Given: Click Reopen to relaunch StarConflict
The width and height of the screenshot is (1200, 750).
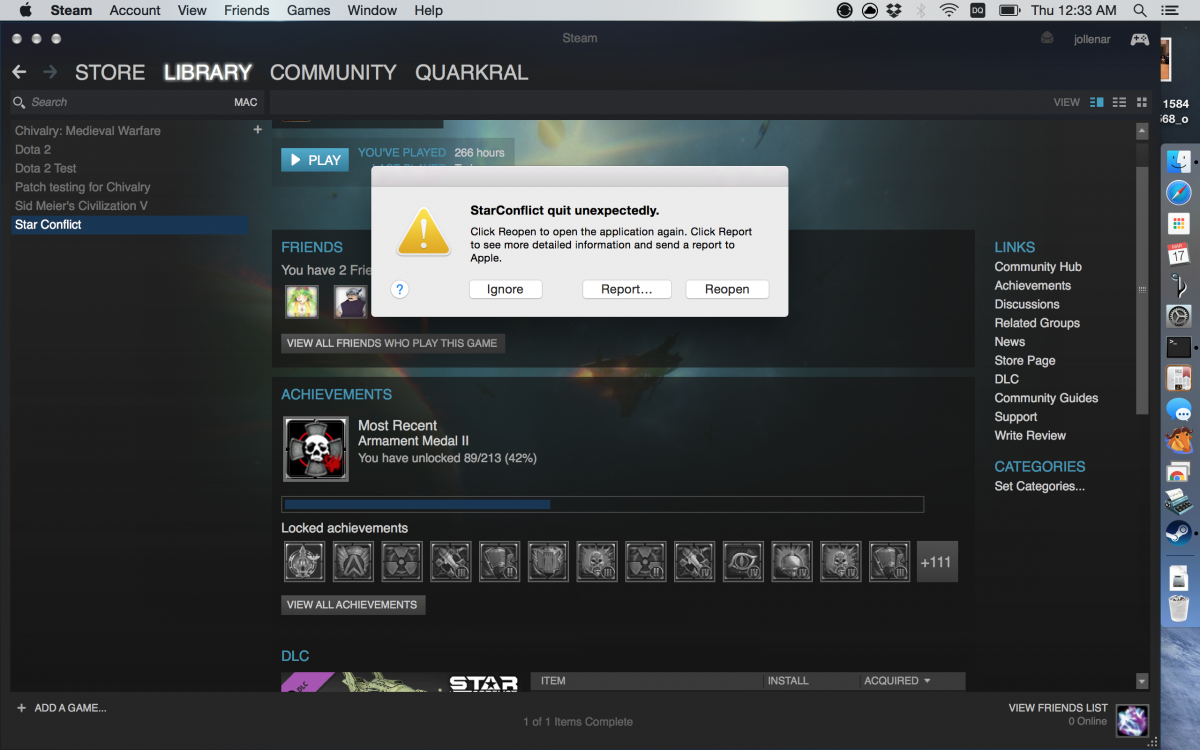Looking at the screenshot, I should 727,289.
